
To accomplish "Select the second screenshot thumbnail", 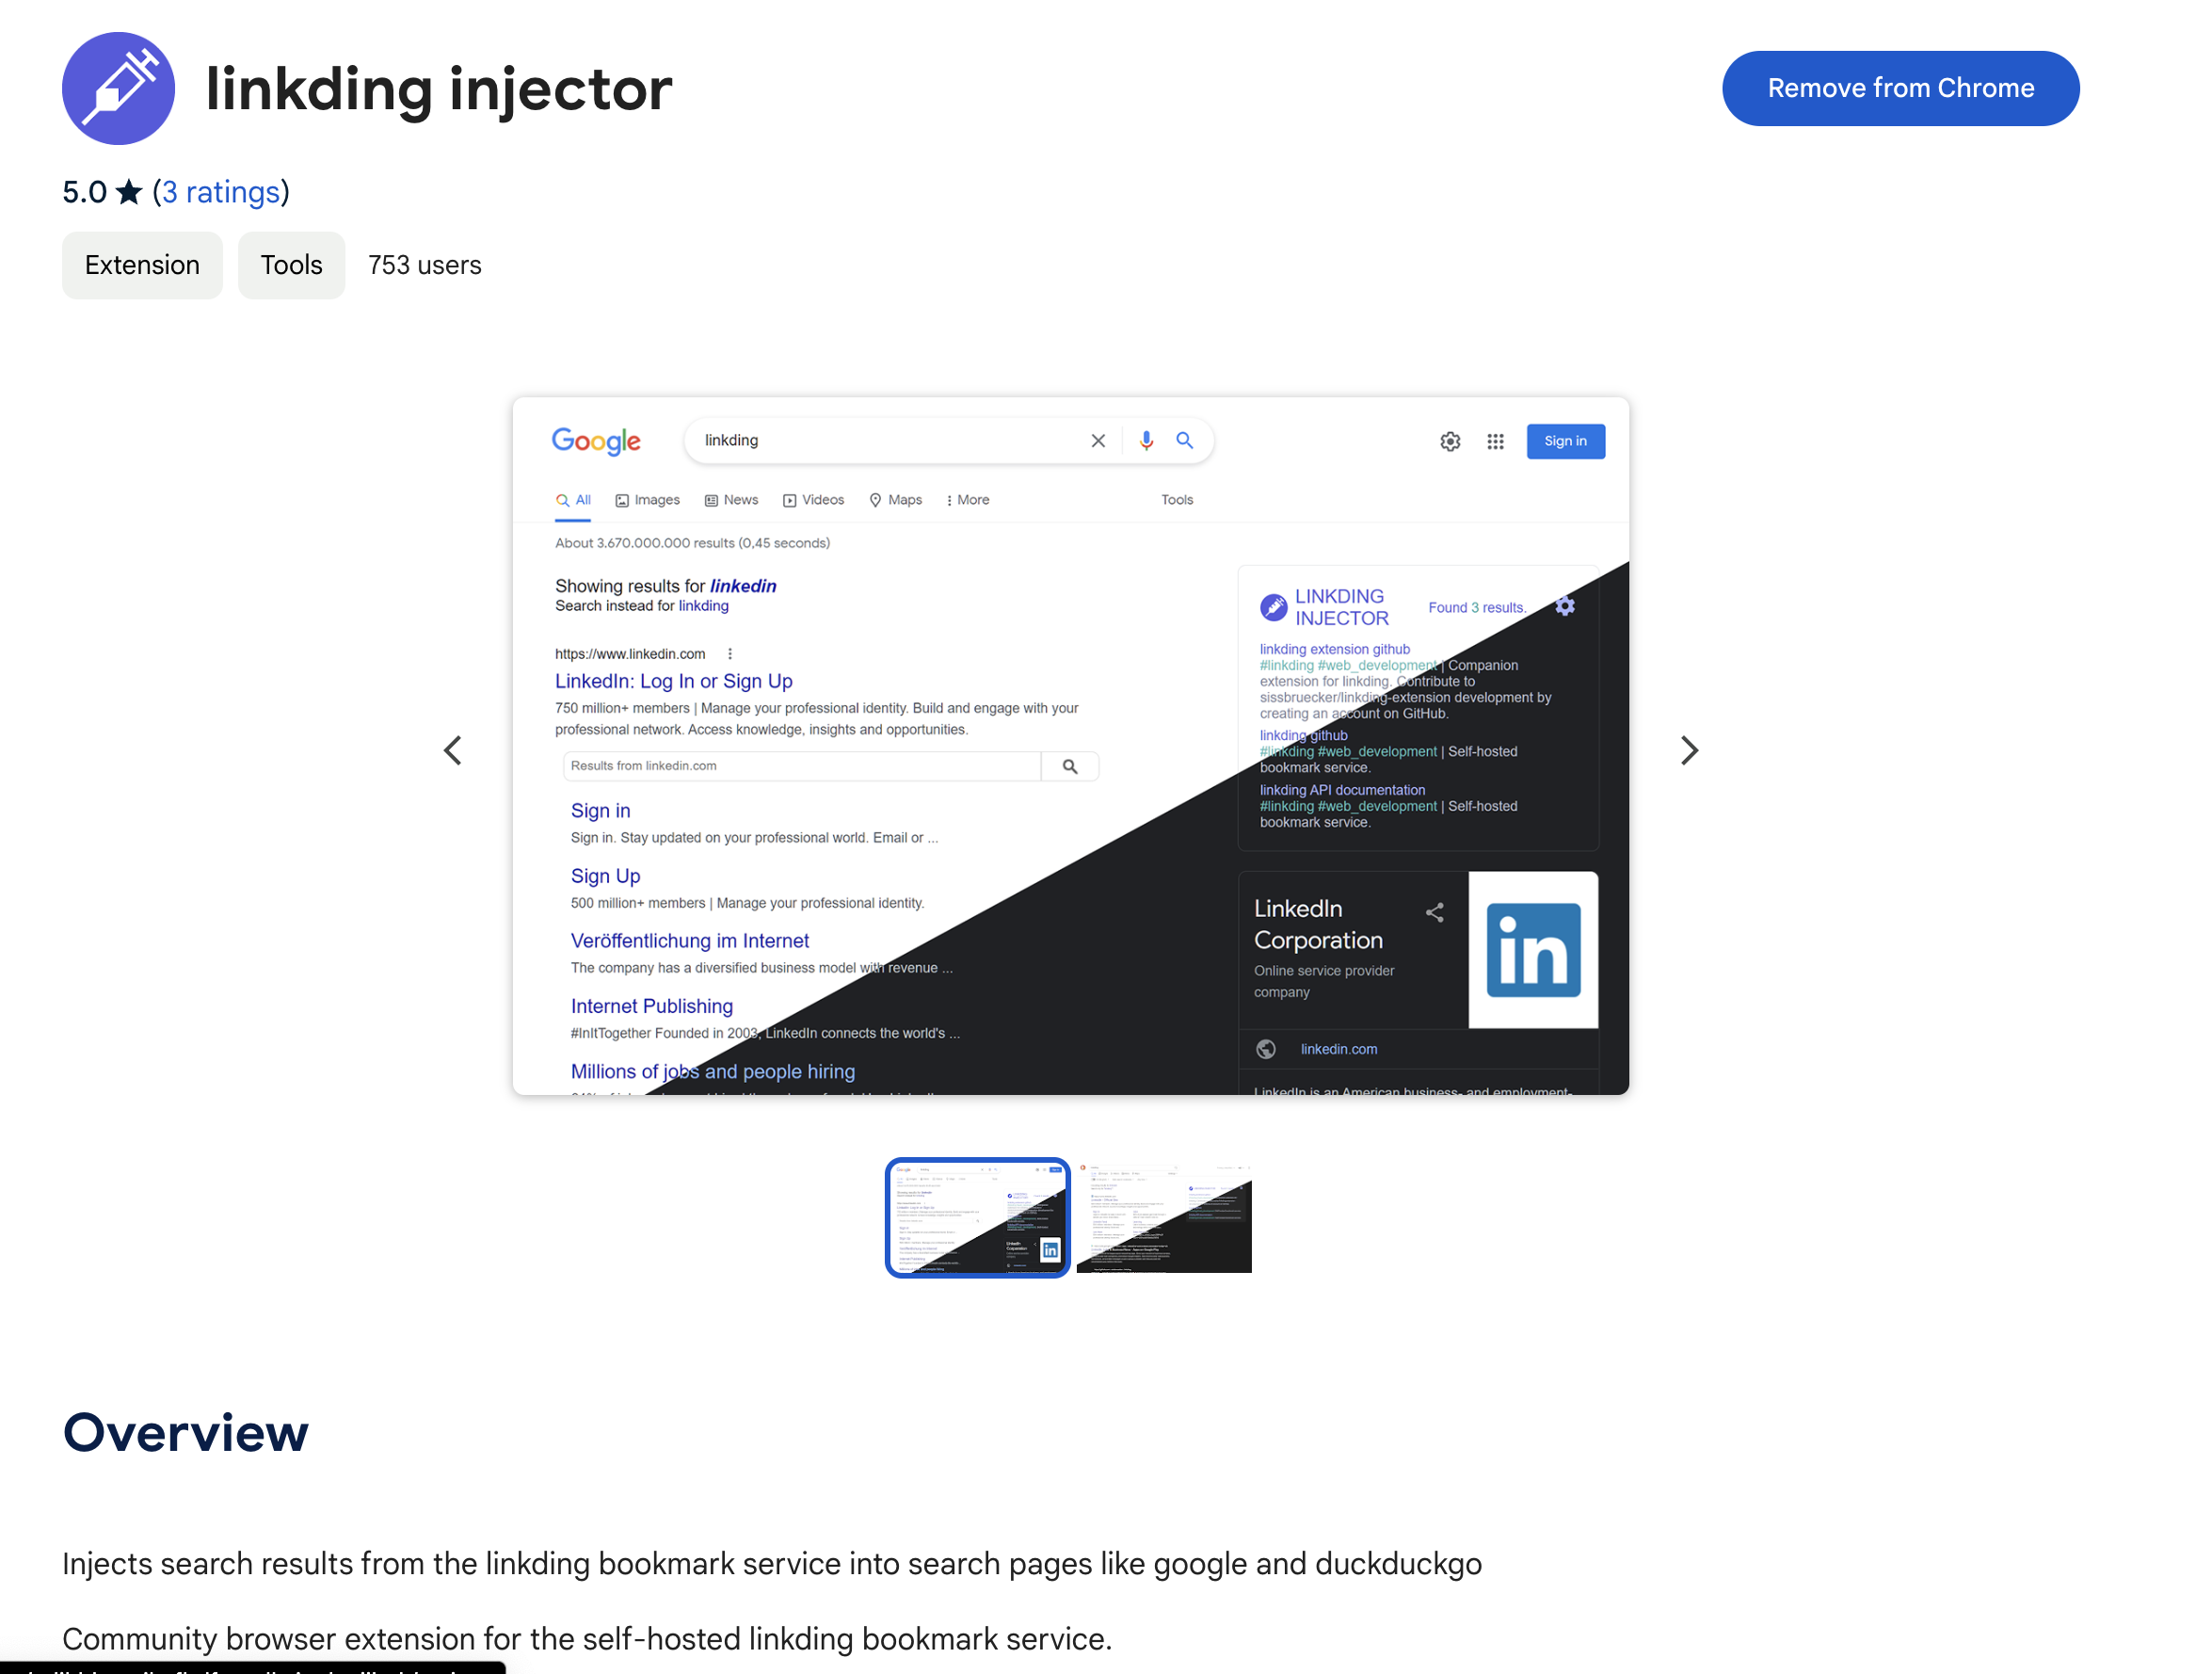I will (x=1164, y=1217).
